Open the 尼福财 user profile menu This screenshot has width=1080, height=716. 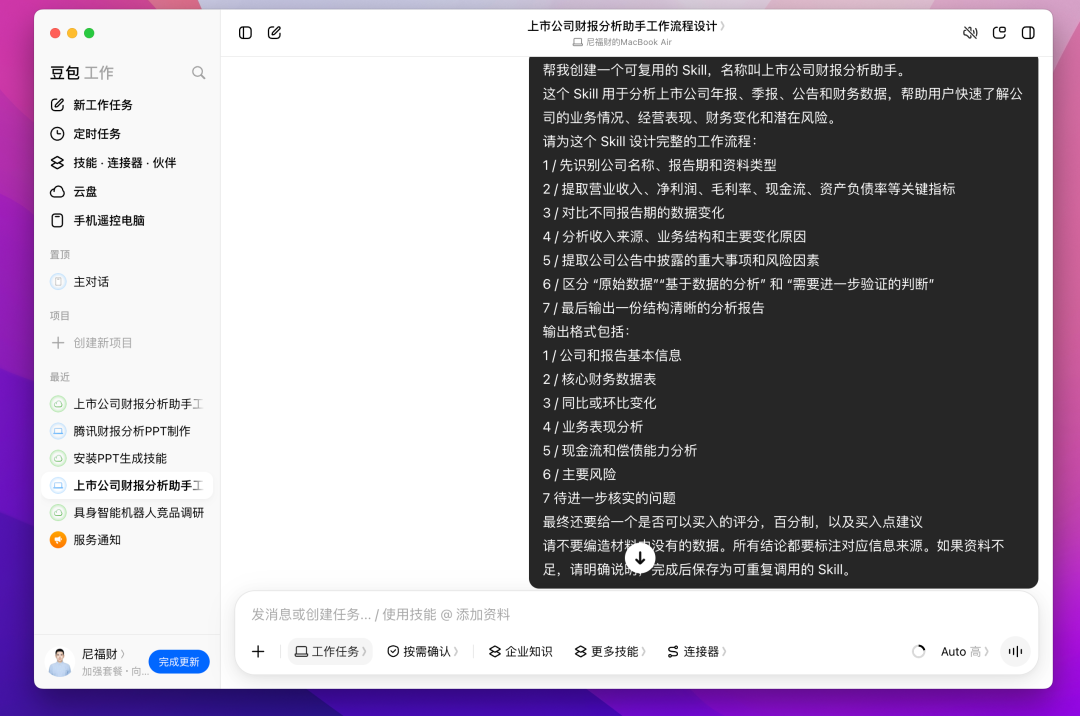(103, 654)
